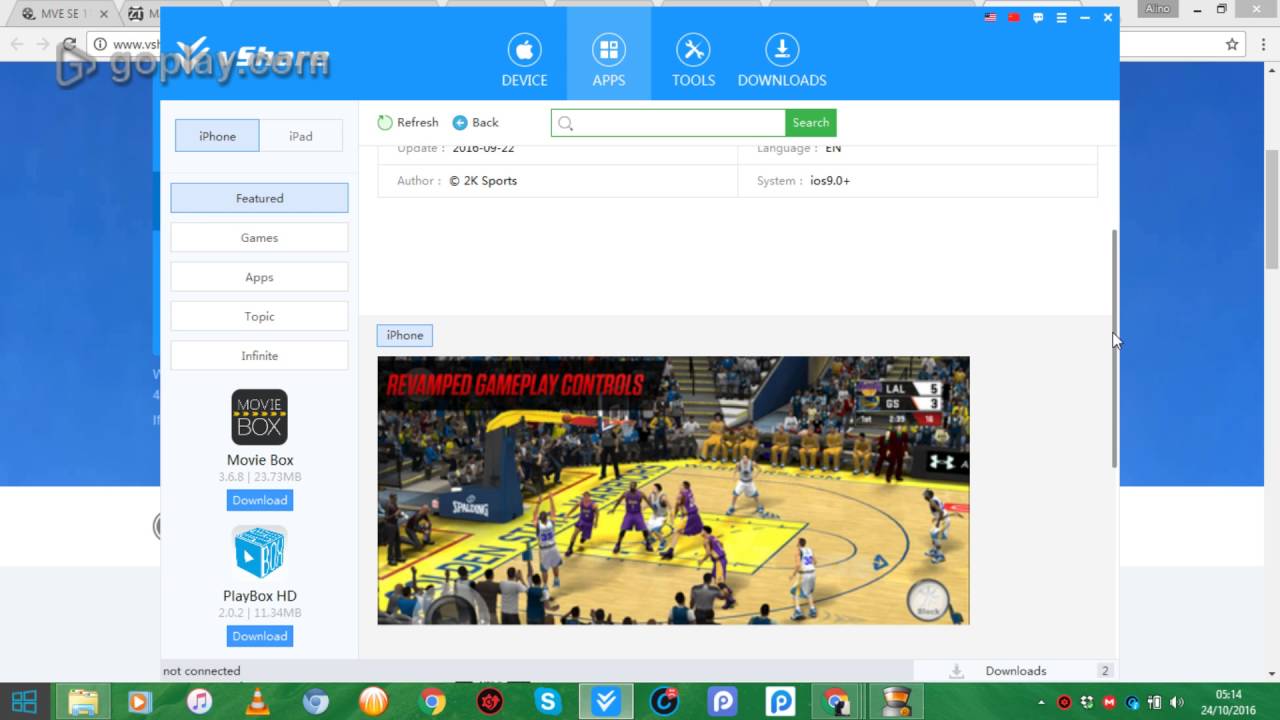This screenshot has height=720, width=1280.
Task: Click the green Search button
Action: point(810,123)
